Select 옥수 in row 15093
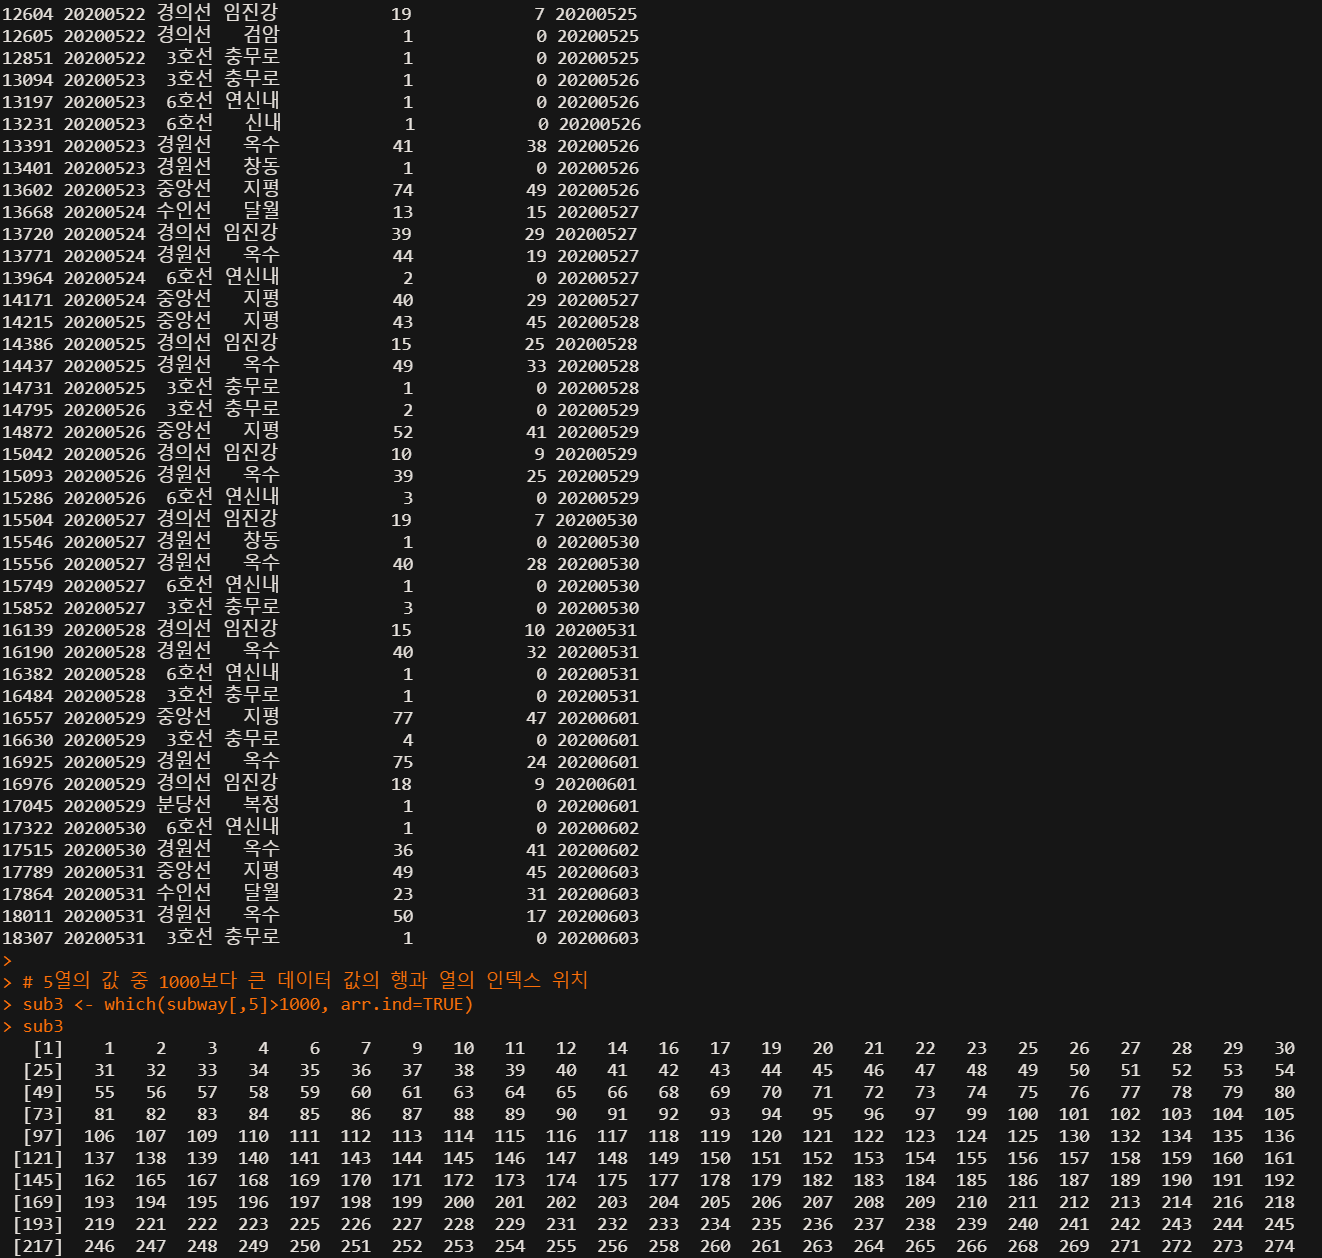 pos(261,476)
